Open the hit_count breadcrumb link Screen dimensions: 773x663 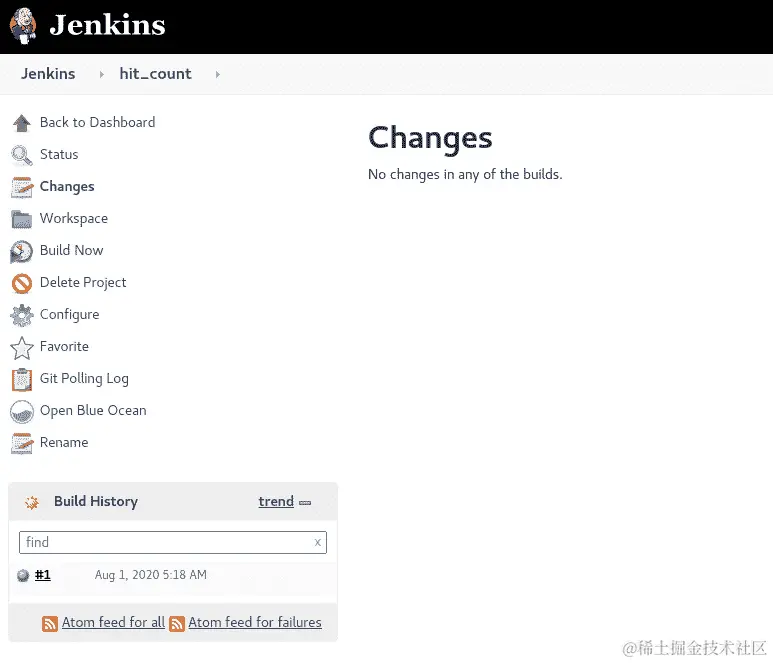(x=155, y=74)
